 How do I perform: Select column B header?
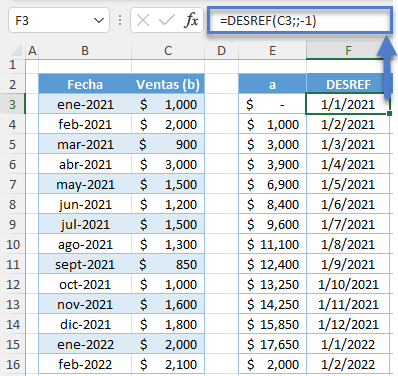tap(85, 51)
